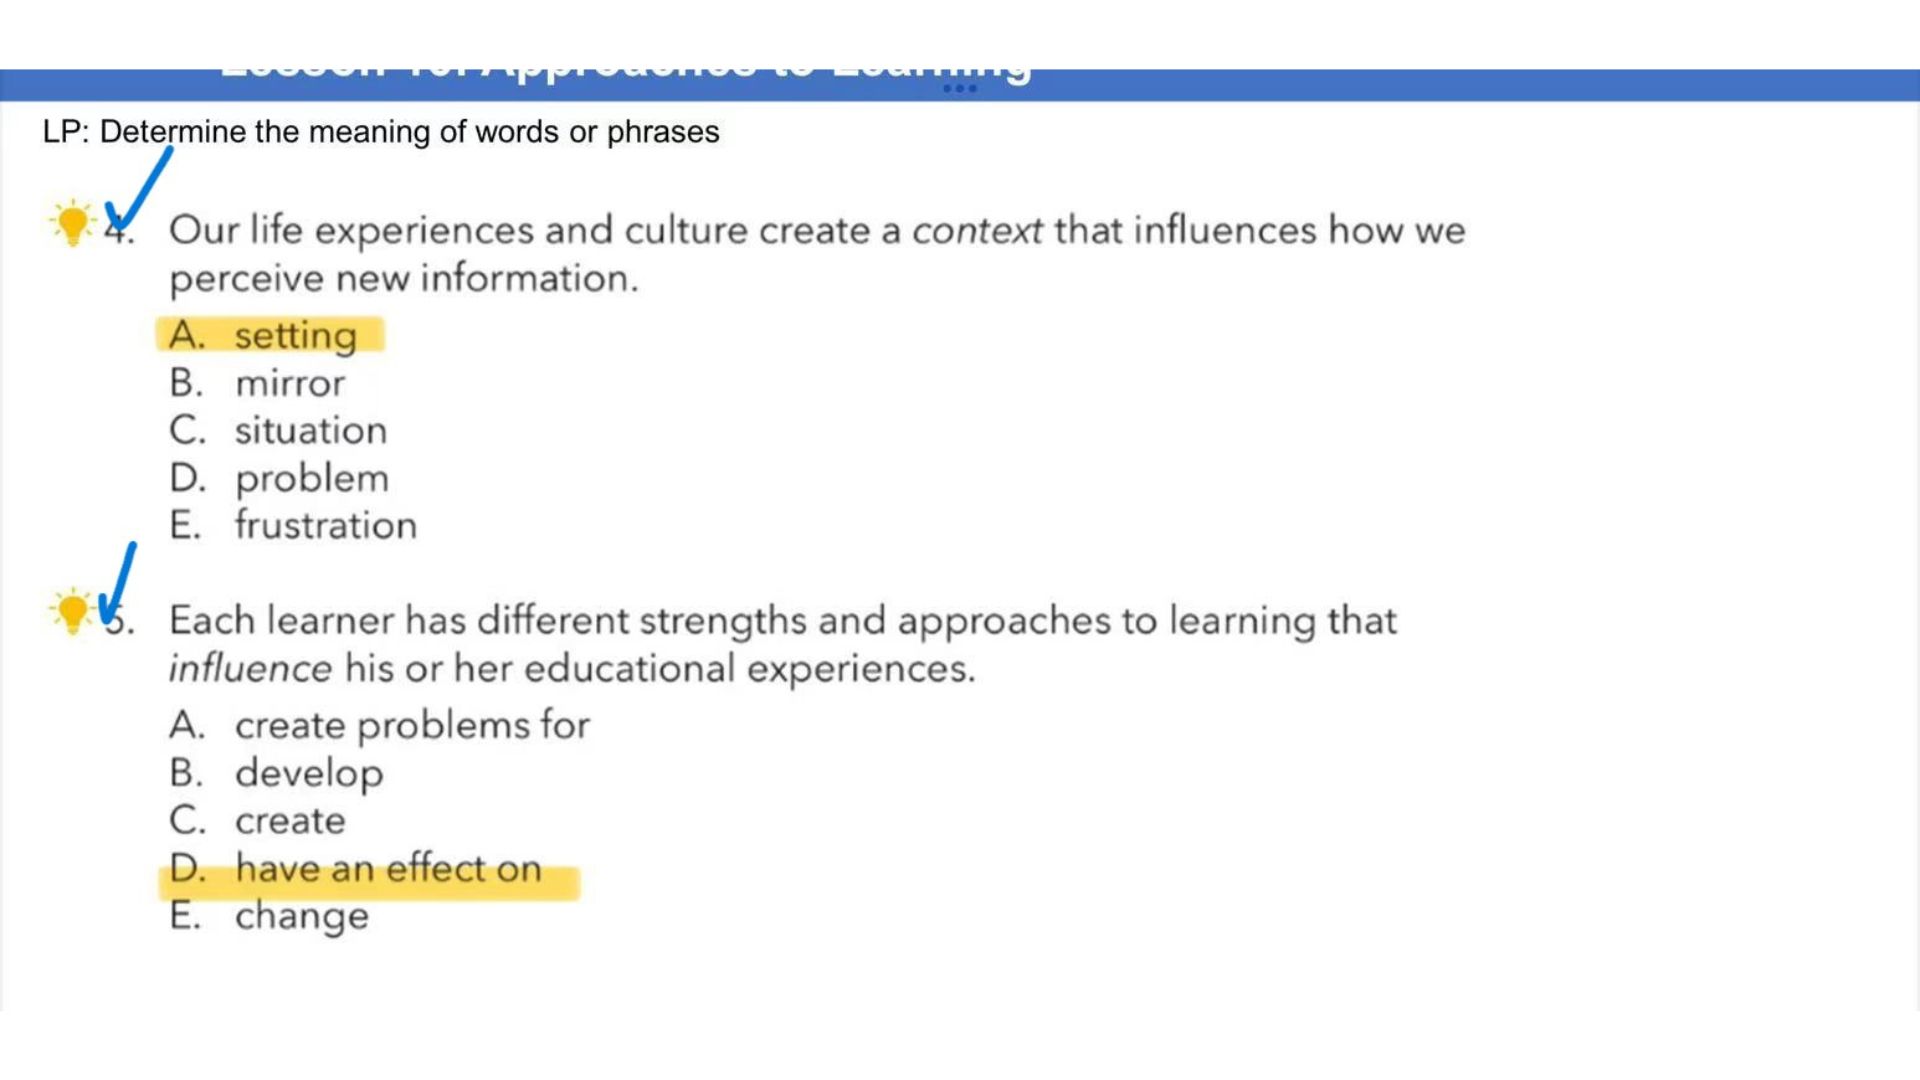Select answer B. mirror
This screenshot has height=1080, width=1920.
pos(257,383)
